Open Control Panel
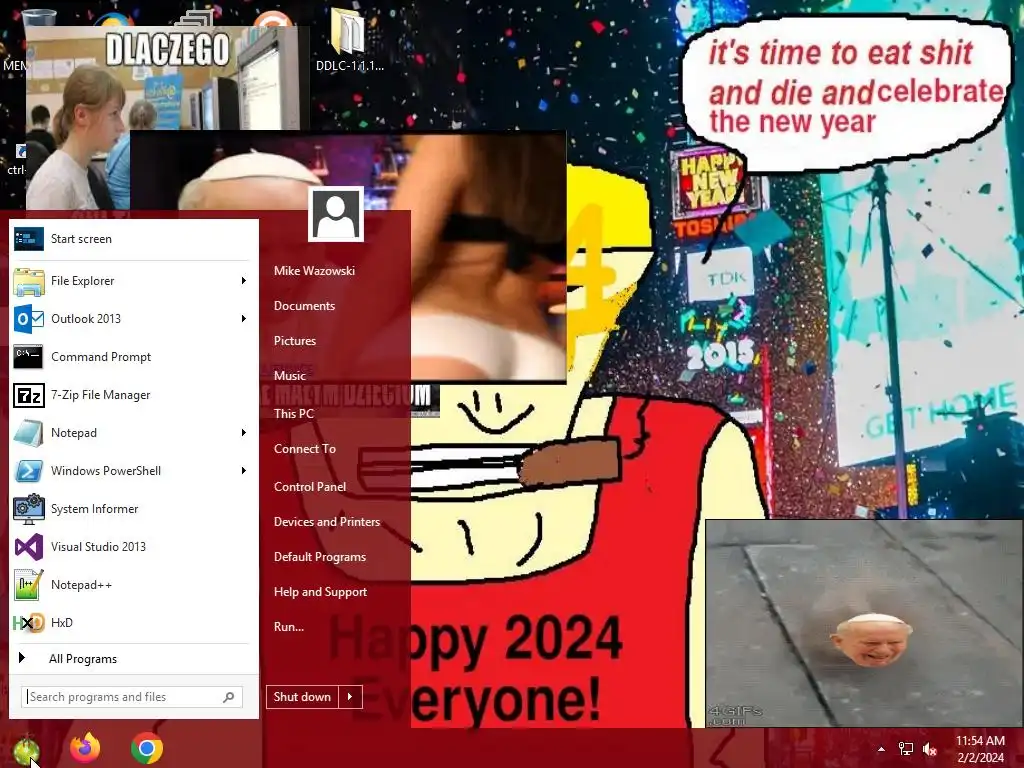Screen dimensions: 1024x768 [x=310, y=487]
